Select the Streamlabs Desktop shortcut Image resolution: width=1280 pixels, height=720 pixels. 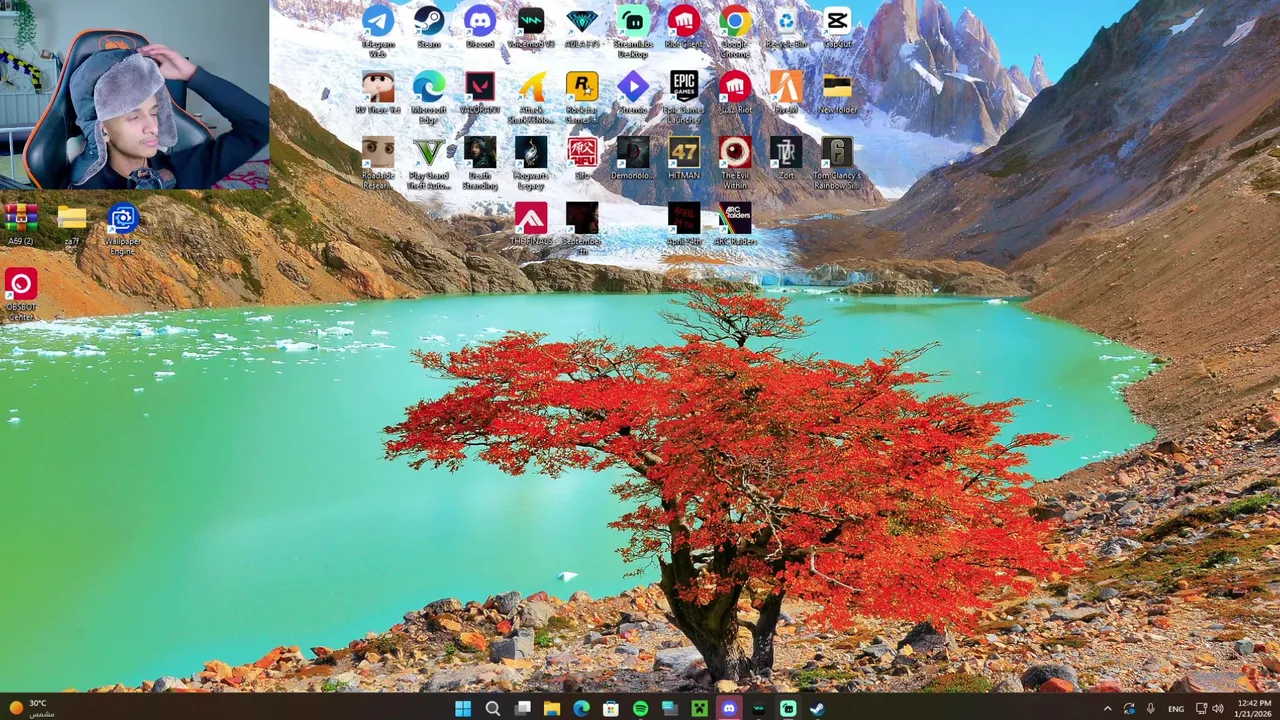coord(633,30)
